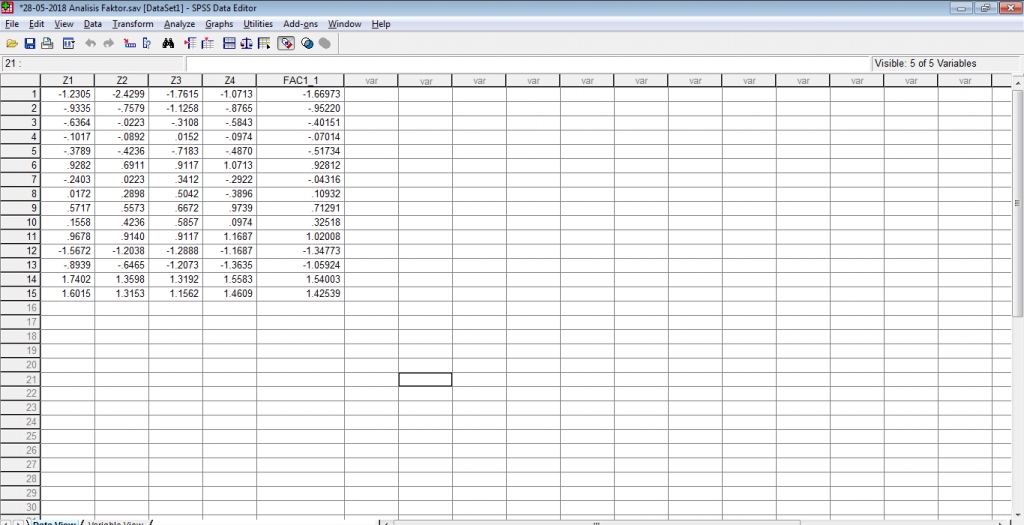The width and height of the screenshot is (1024, 525).
Task: Open the Transform menu
Action: (132, 23)
